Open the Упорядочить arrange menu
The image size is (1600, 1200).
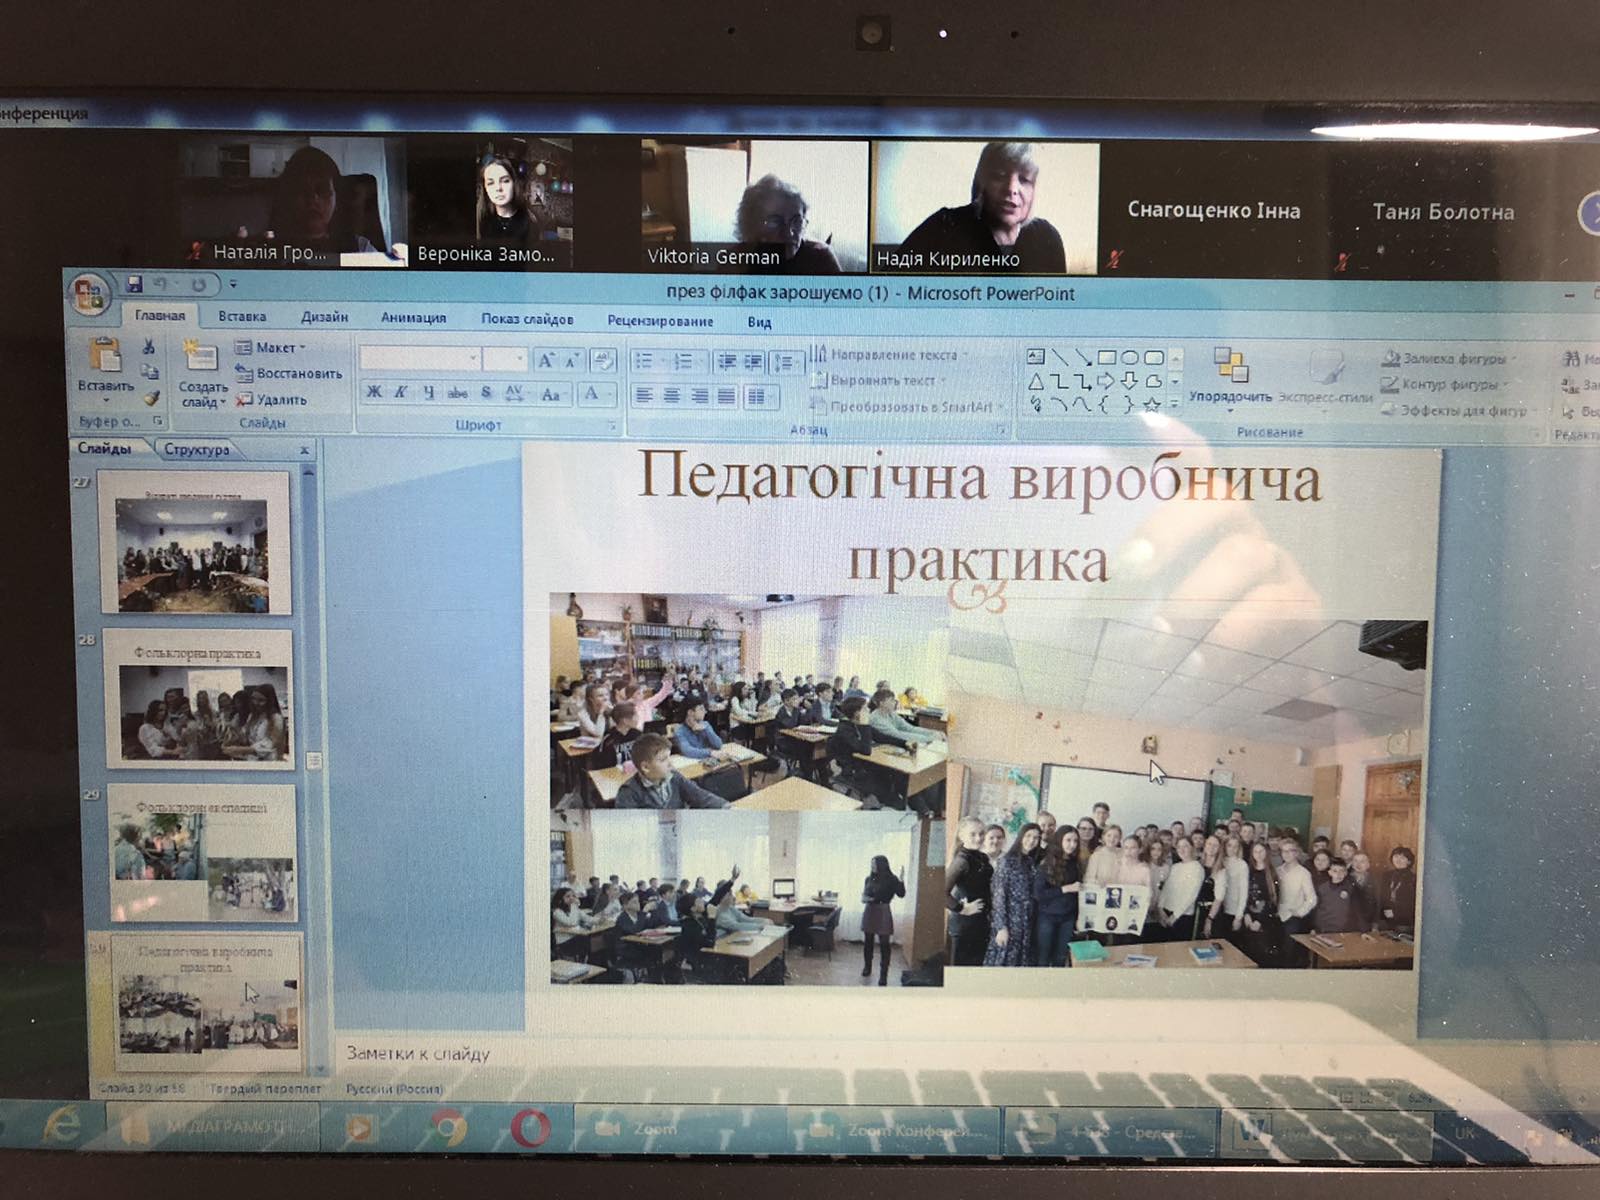[1231, 376]
